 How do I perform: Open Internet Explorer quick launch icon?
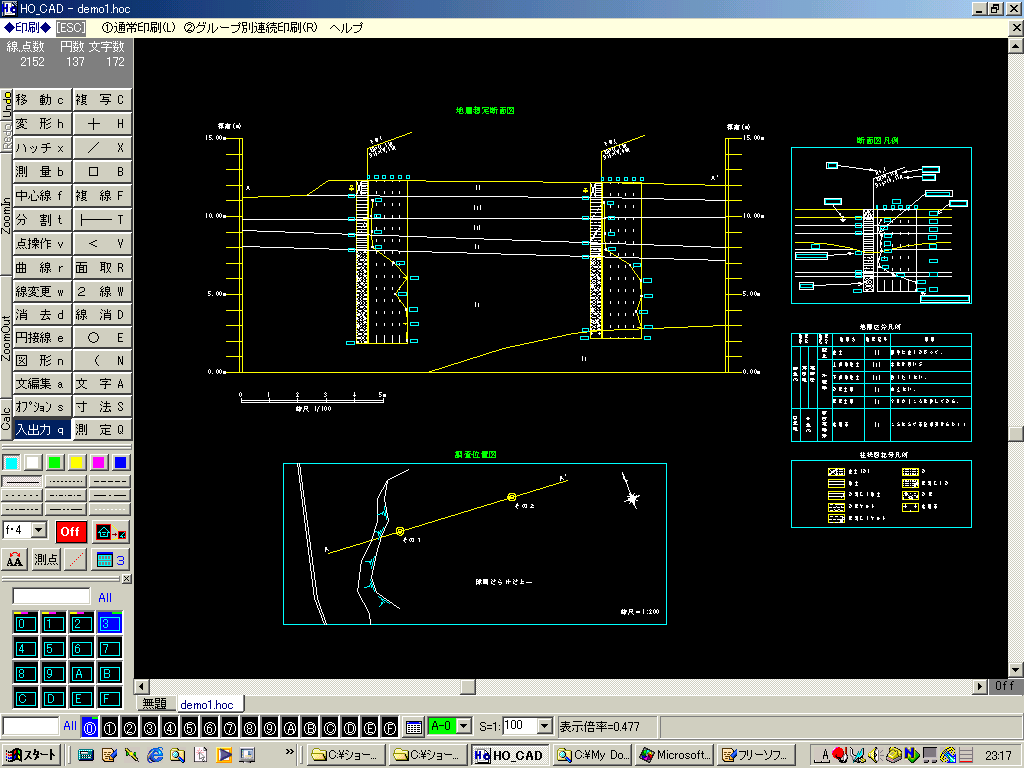click(155, 755)
